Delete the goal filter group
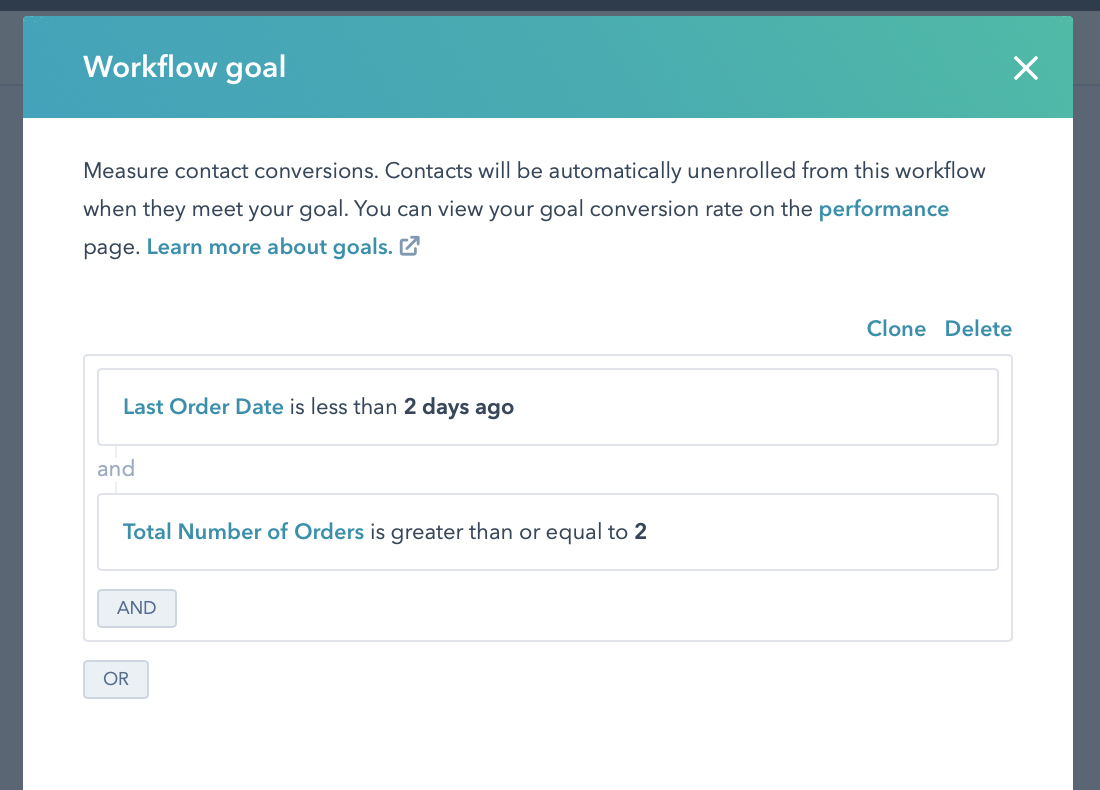This screenshot has height=790, width=1100. pyautogui.click(x=978, y=329)
